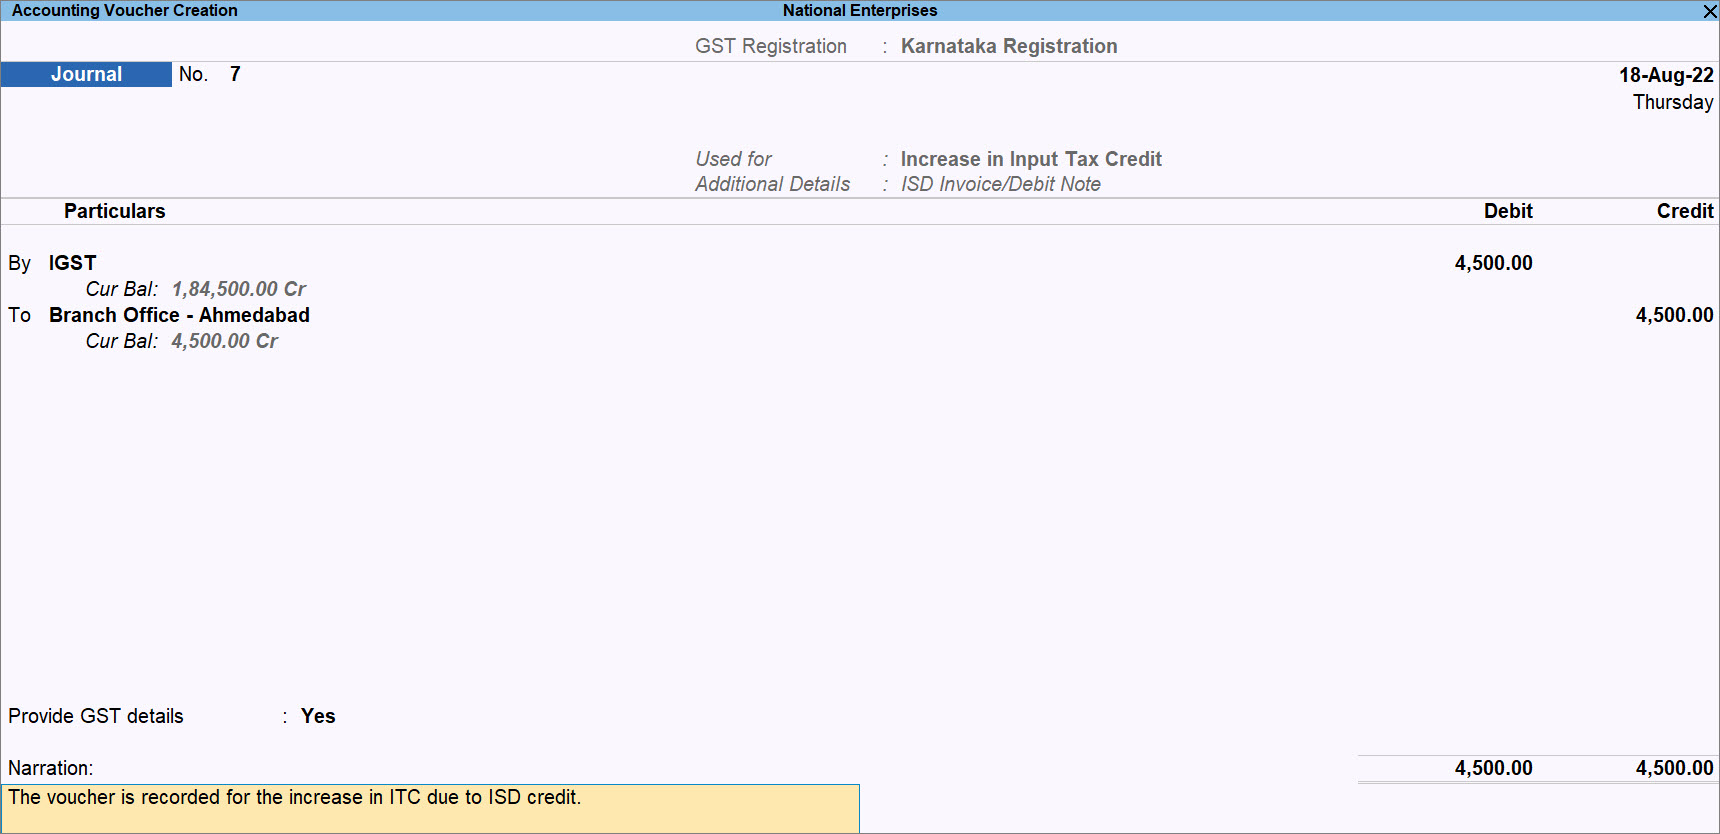The height and width of the screenshot is (834, 1720).
Task: Select 'Increase in Input Tax Credit' value
Action: pos(1031,159)
